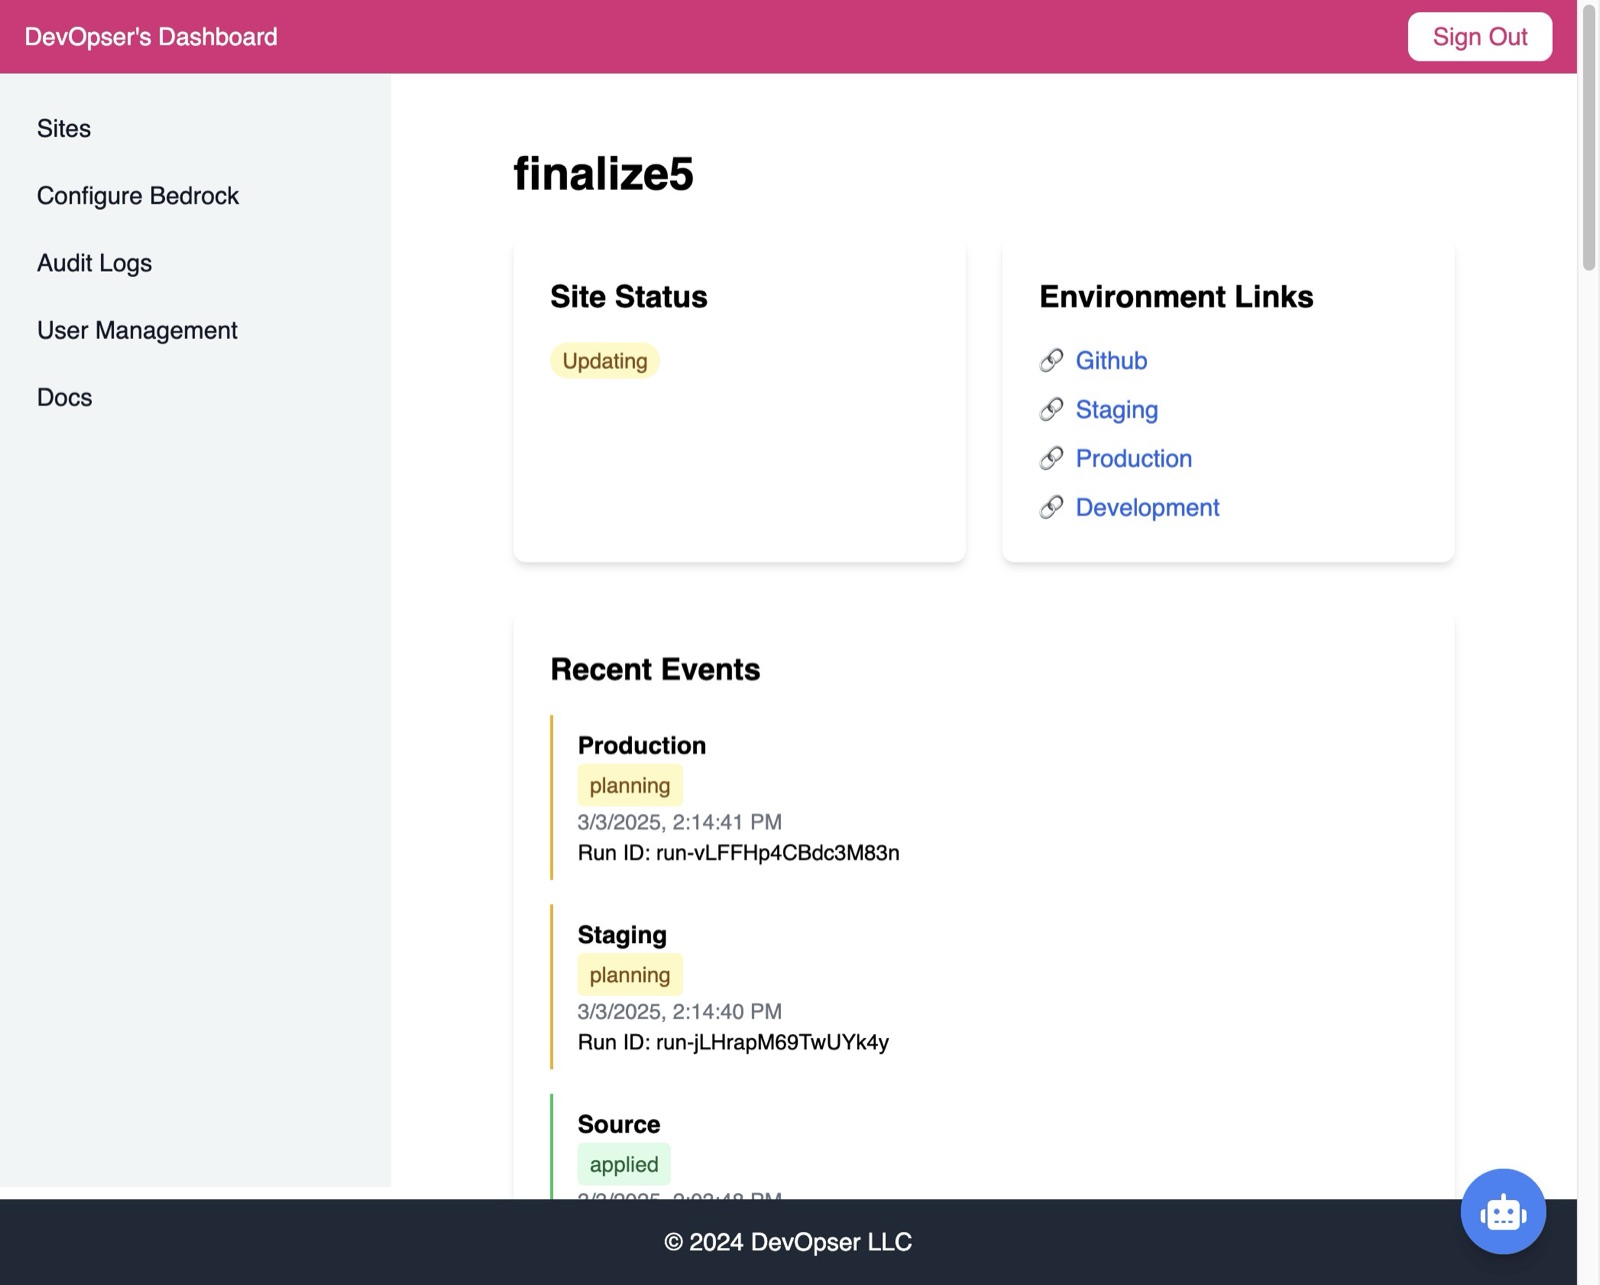The height and width of the screenshot is (1285, 1600).
Task: Click the 2024 DevOpser LLC footer text
Action: (788, 1242)
